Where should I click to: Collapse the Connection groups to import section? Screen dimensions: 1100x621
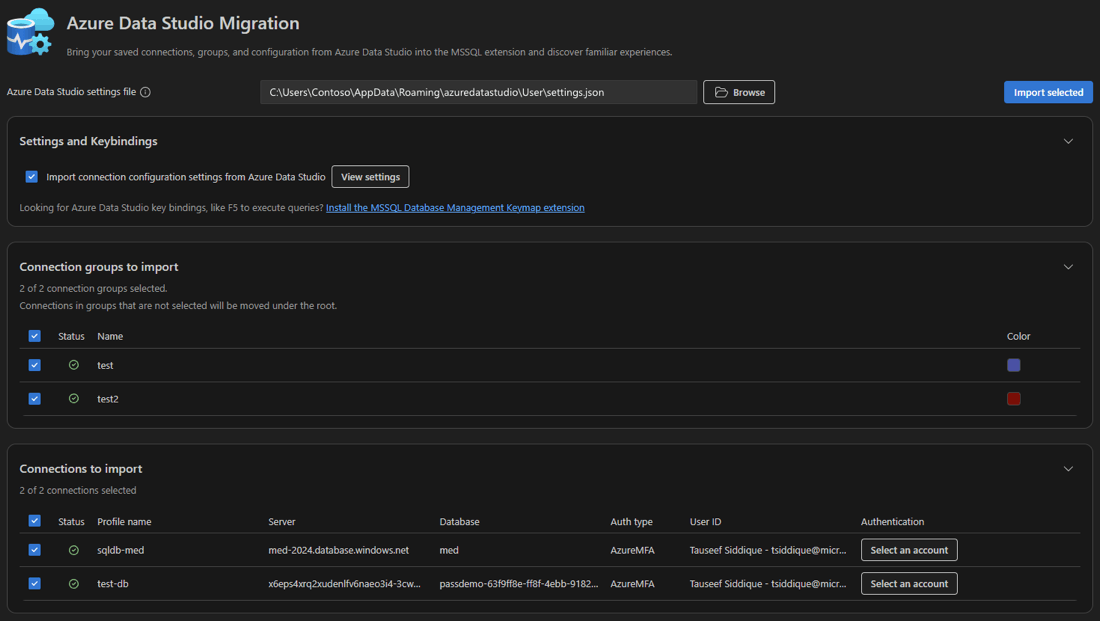(x=1068, y=267)
